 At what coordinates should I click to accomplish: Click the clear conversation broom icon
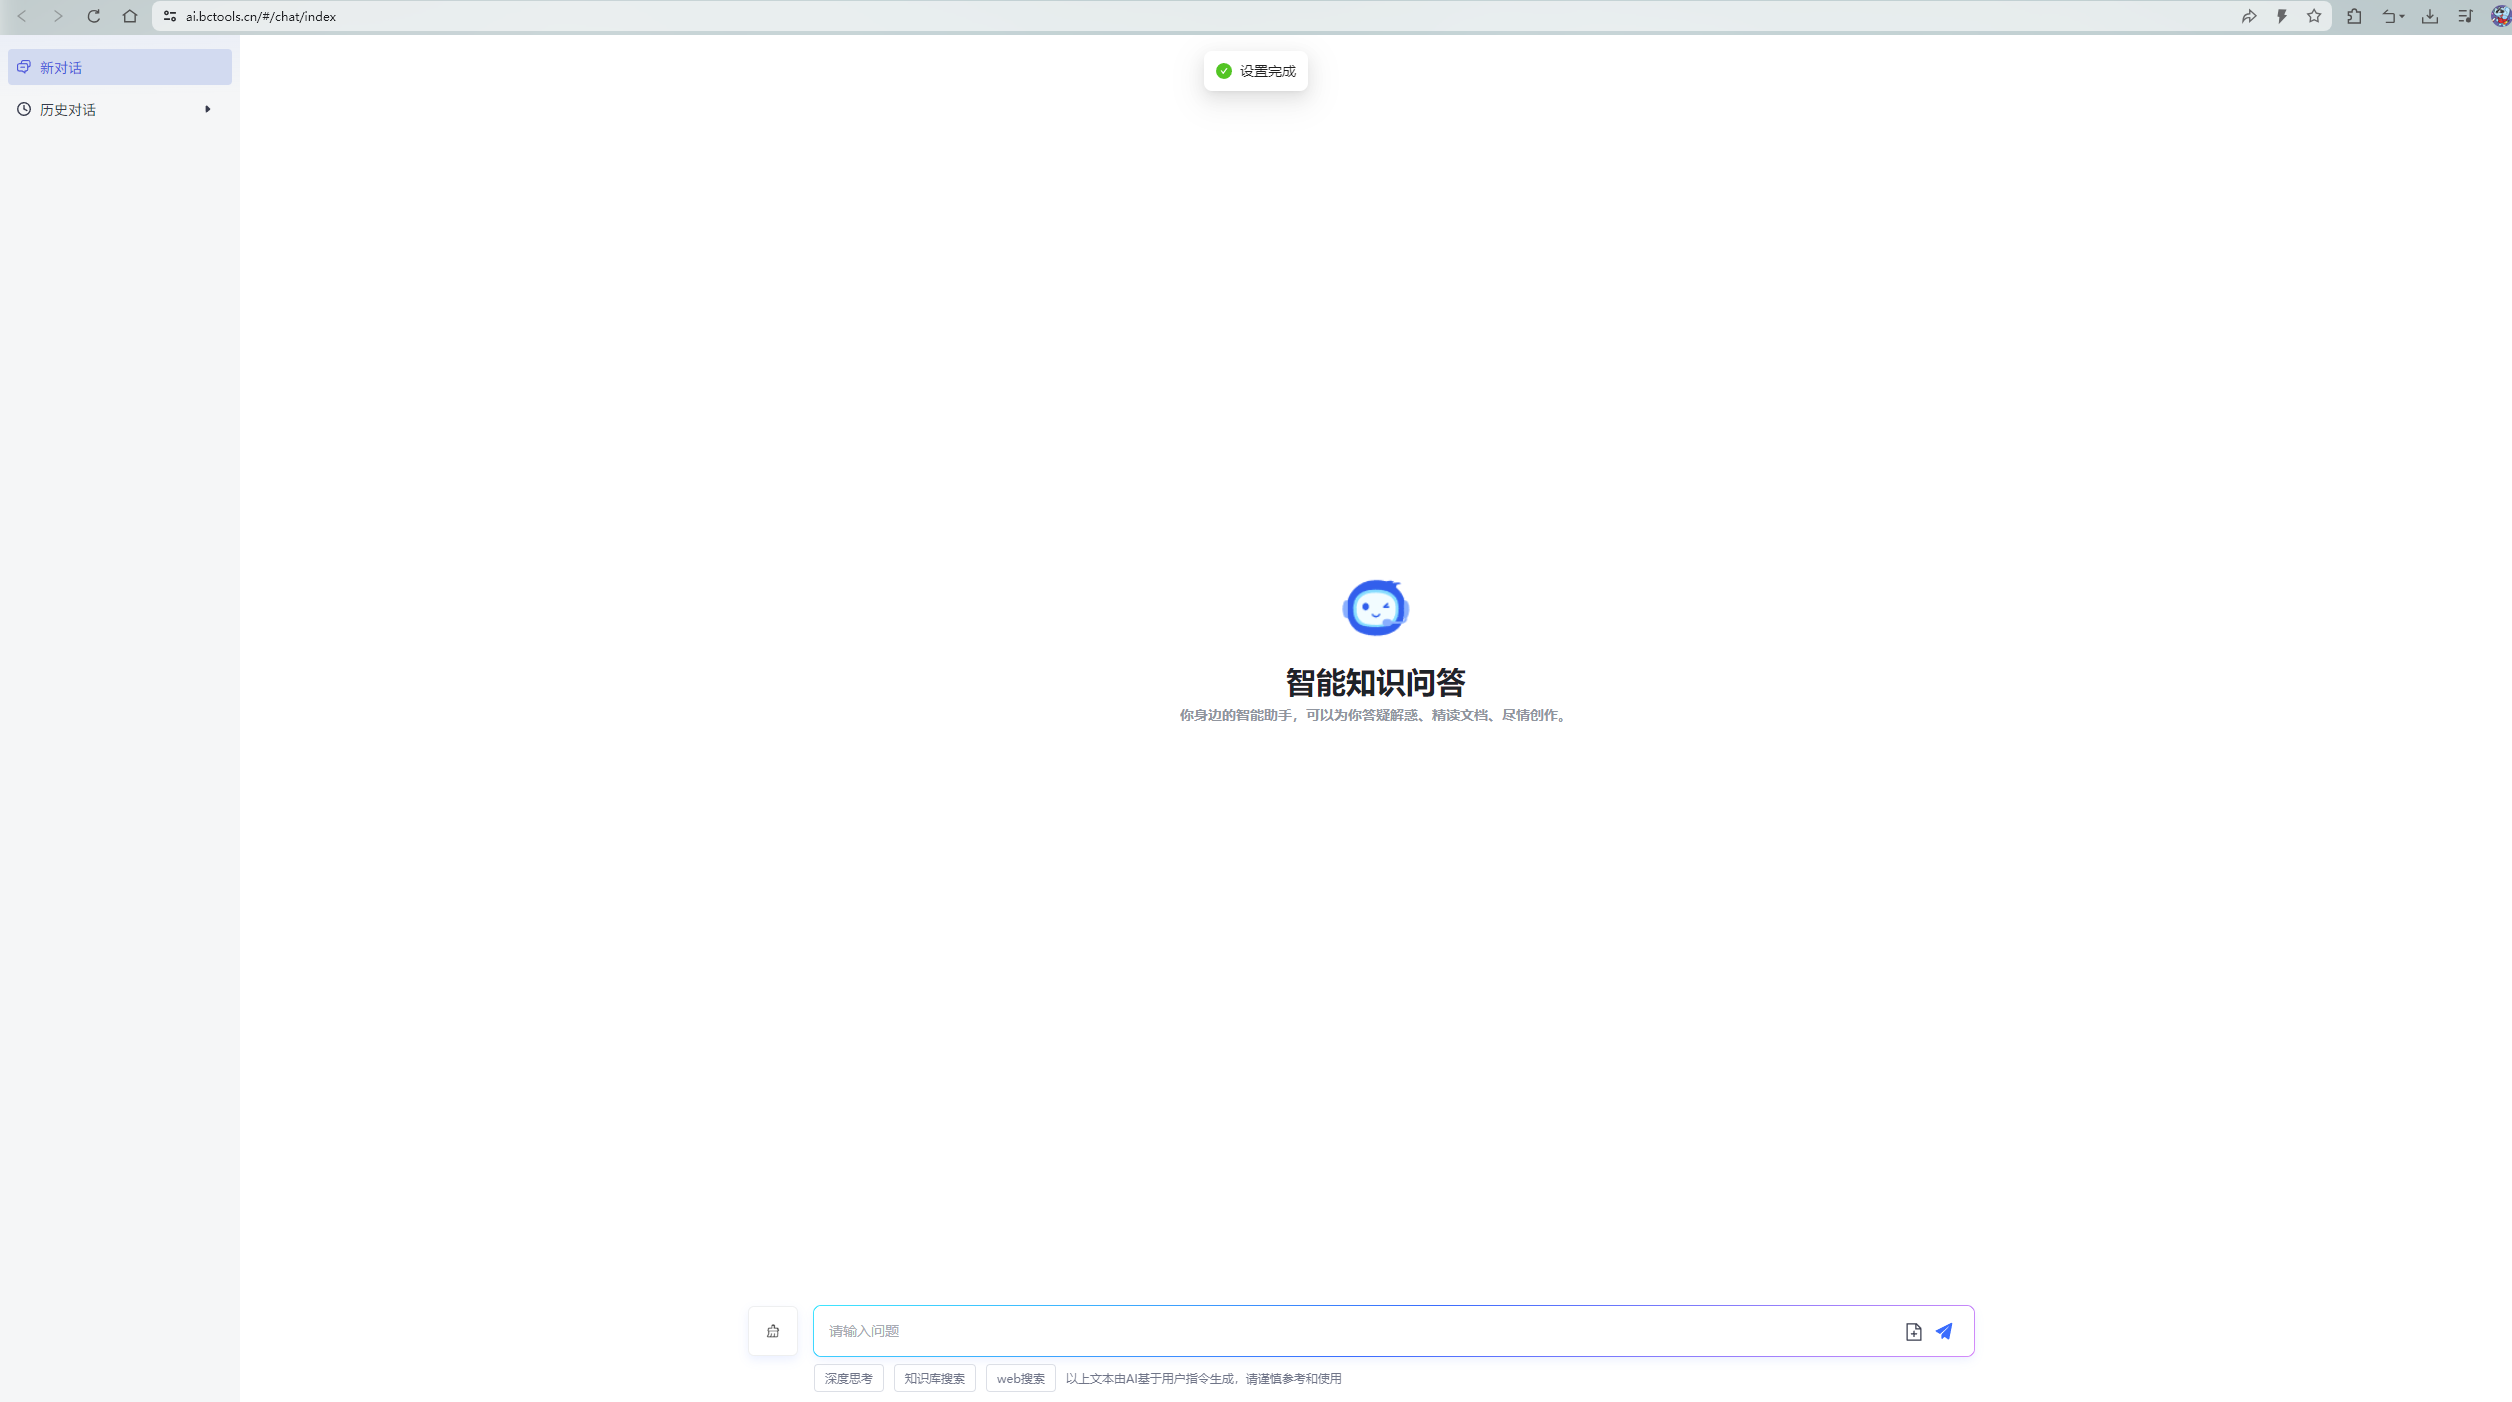(773, 1331)
